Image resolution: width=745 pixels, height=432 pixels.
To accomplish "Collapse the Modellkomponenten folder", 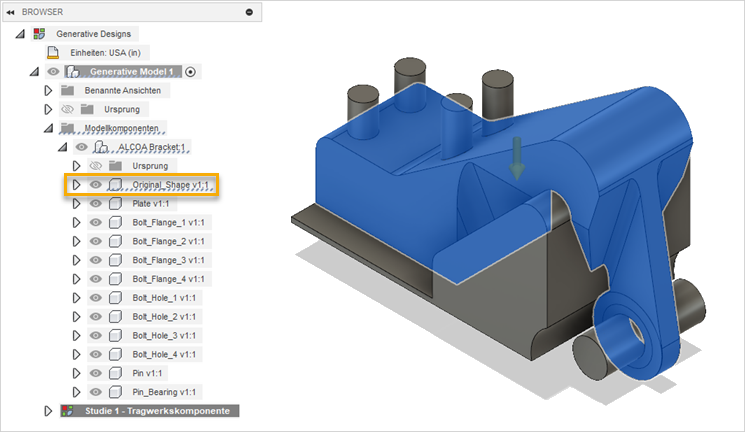I will [48, 128].
